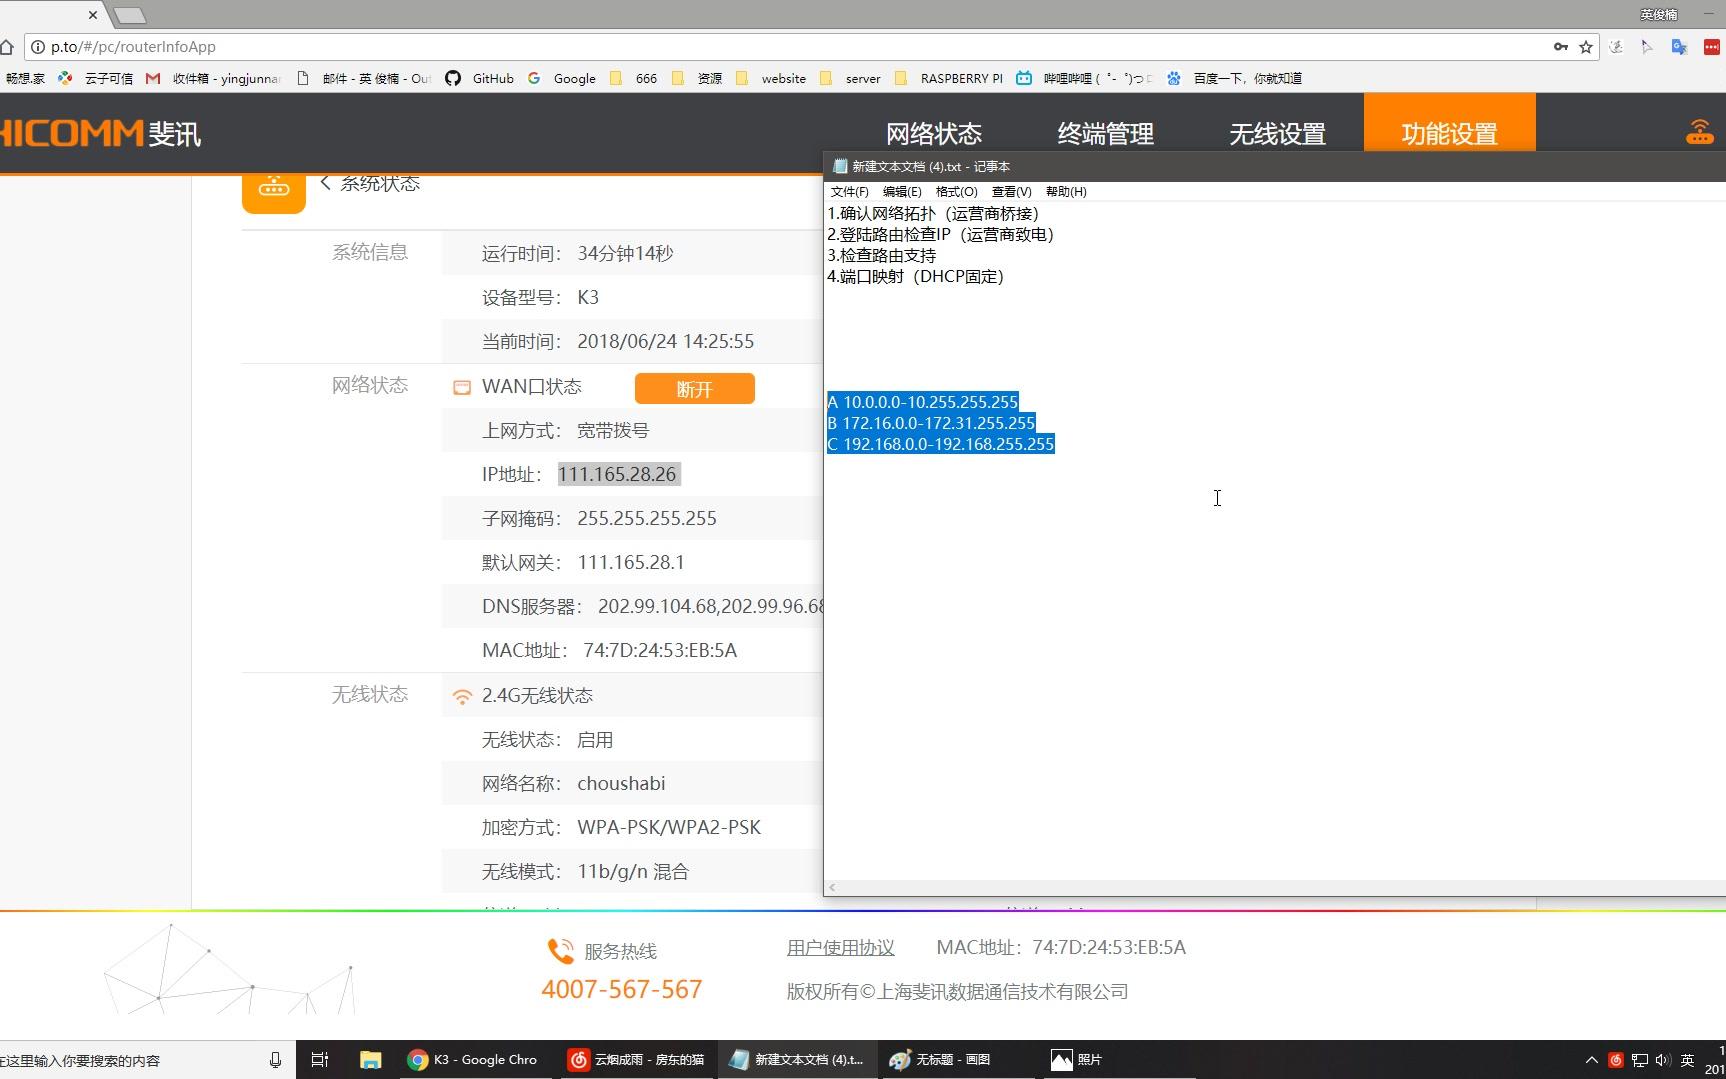Switch to NetEase Music 云烟成雨 taskbar item

pos(636,1060)
